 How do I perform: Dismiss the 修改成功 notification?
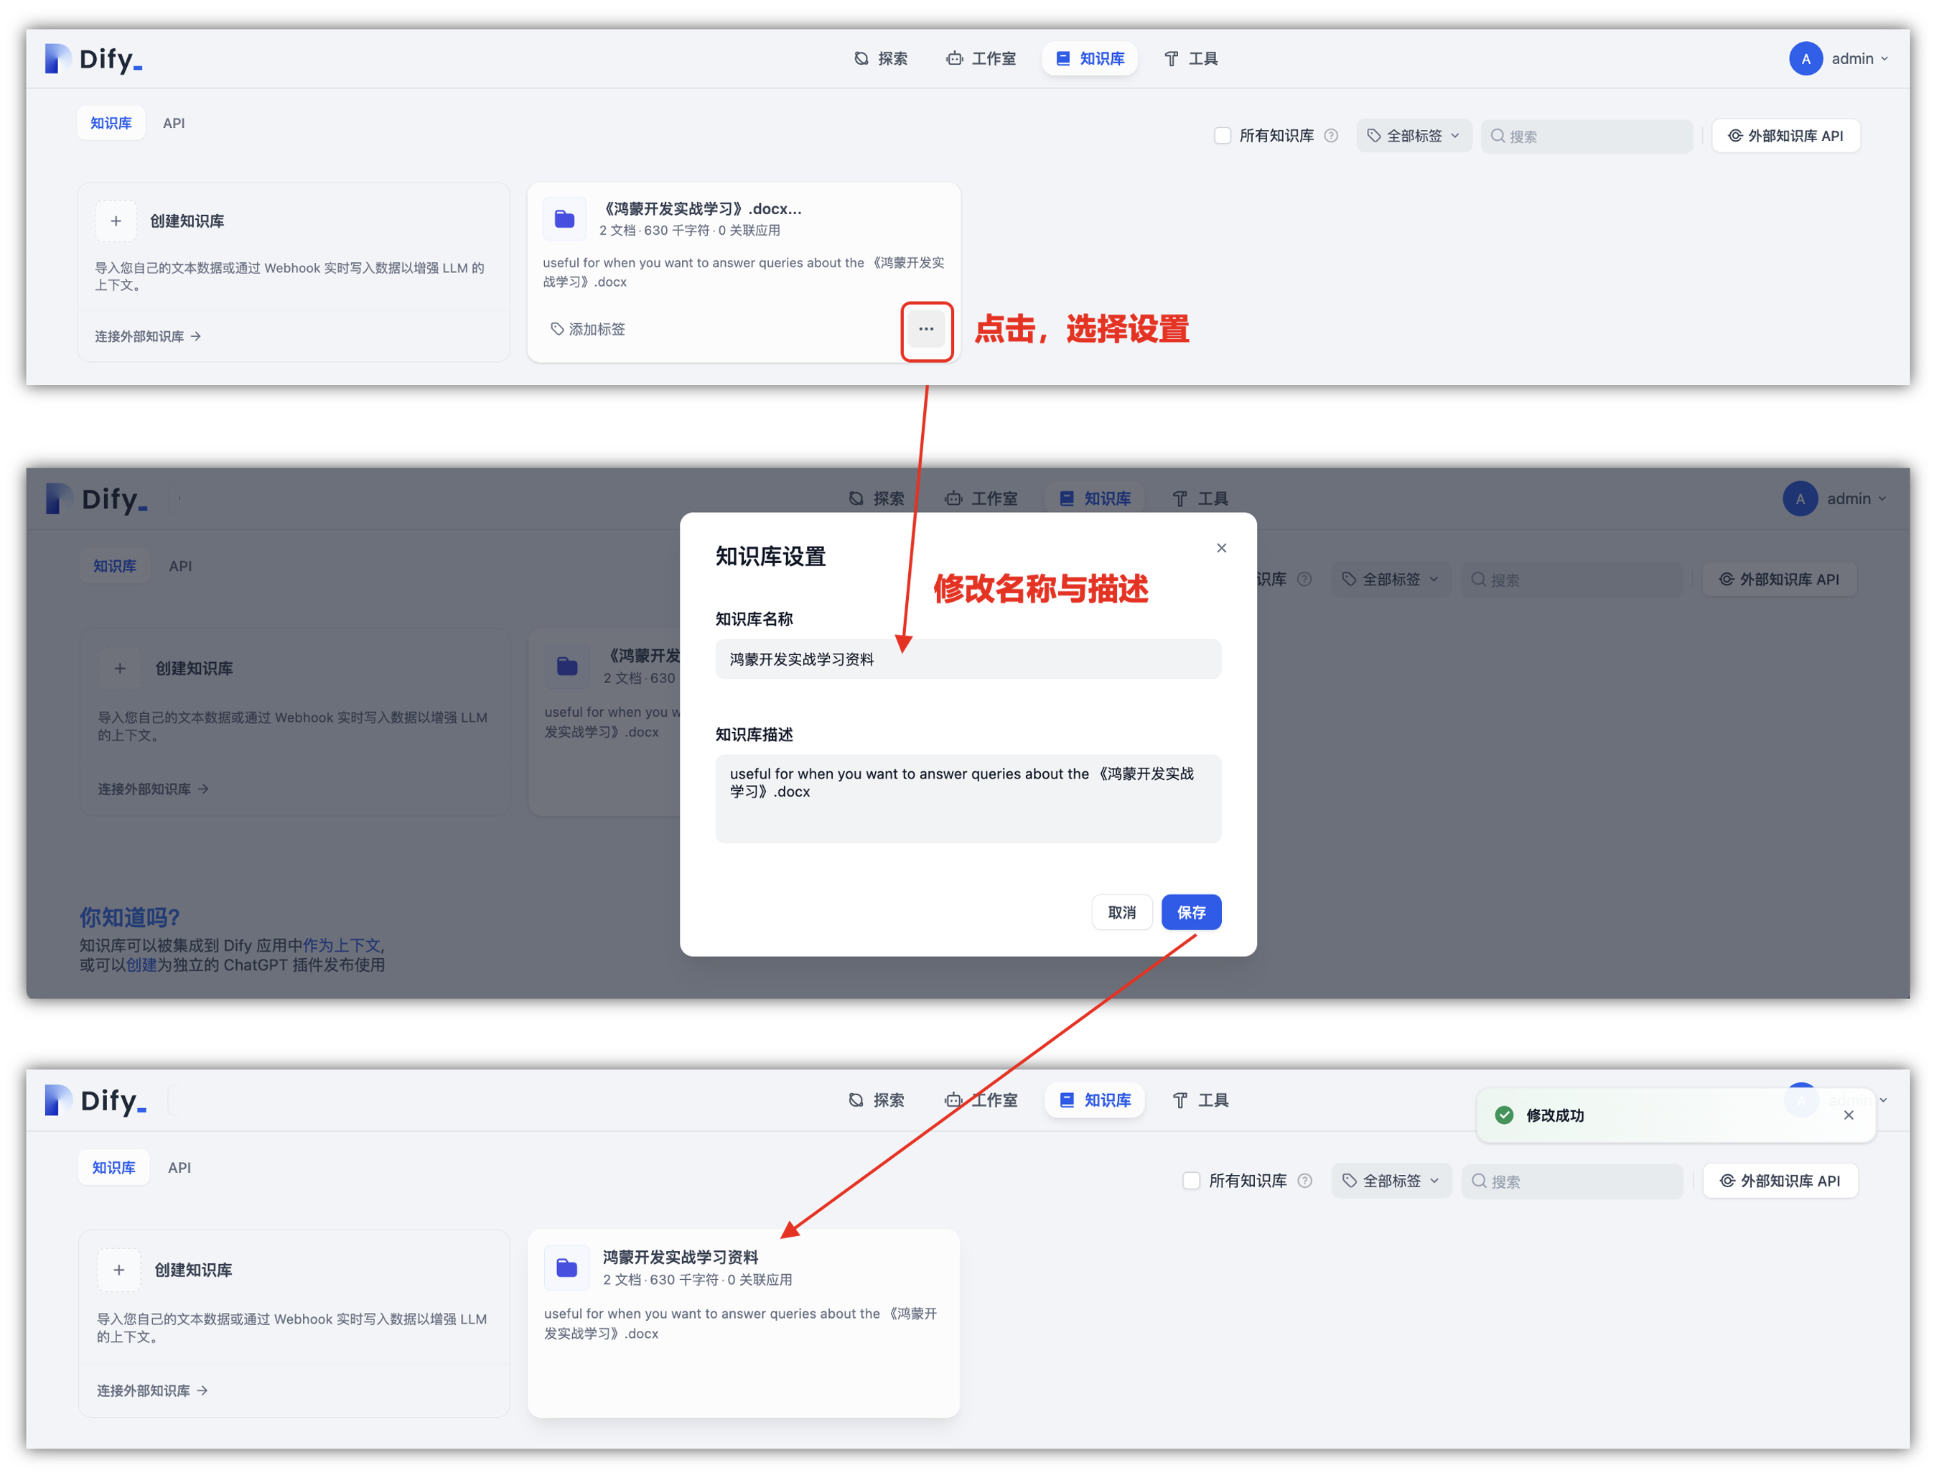click(x=1848, y=1115)
